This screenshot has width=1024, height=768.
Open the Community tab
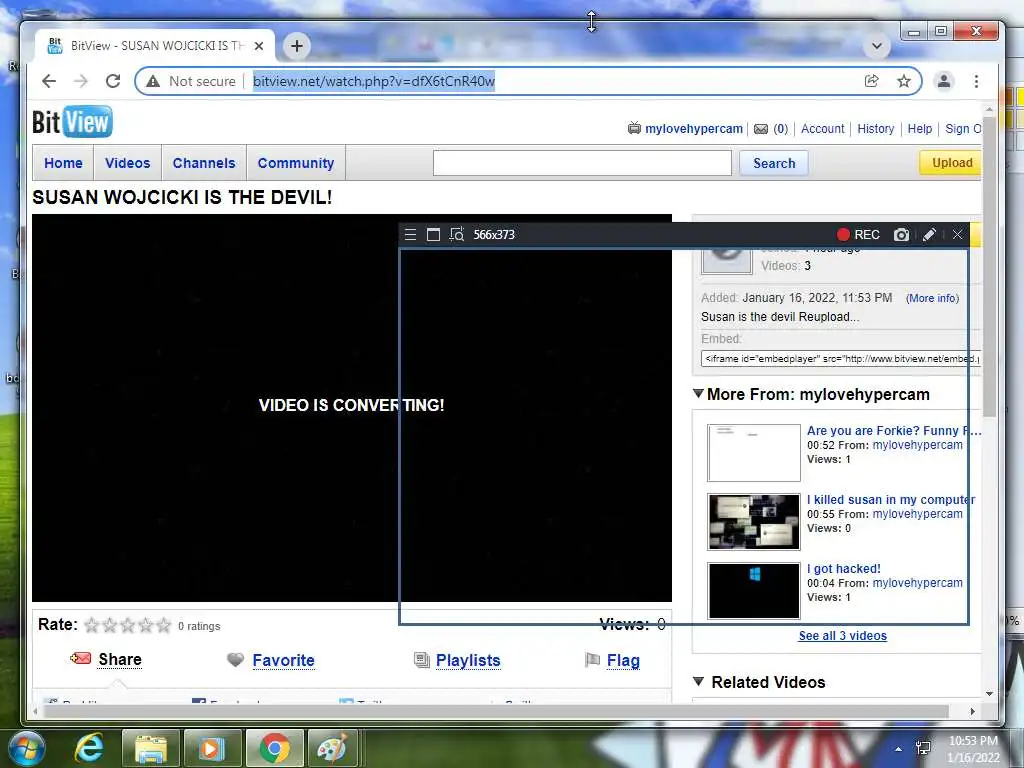tap(296, 163)
